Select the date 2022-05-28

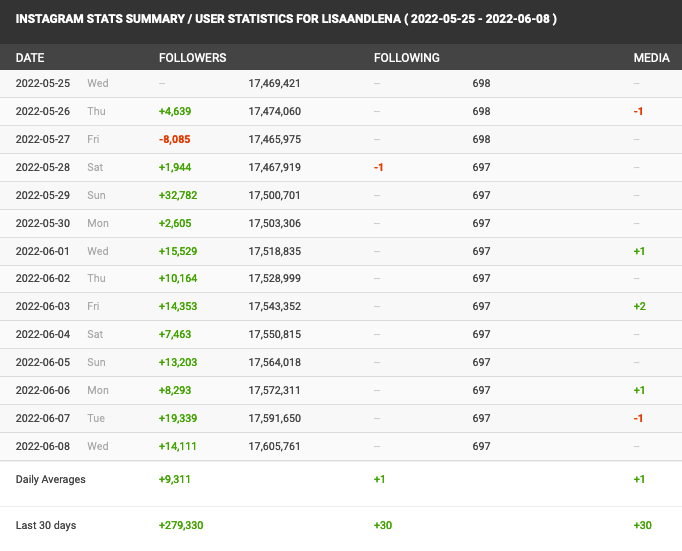[43, 167]
